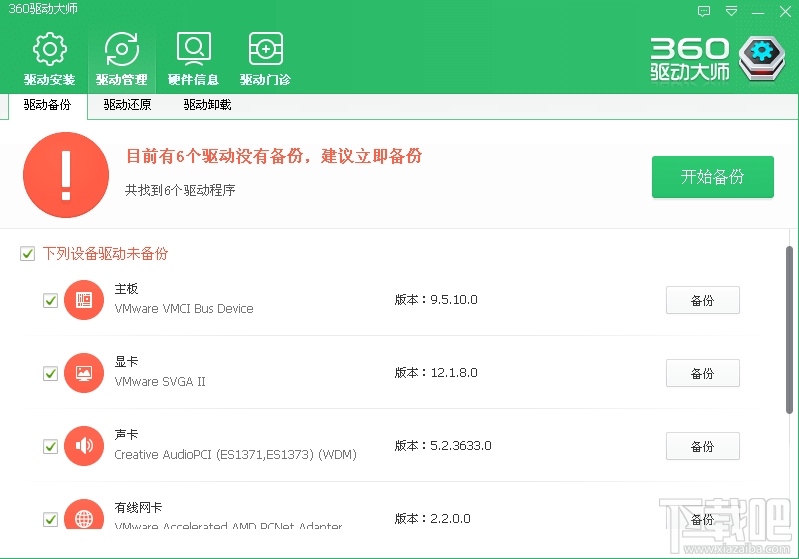Switch to the 驱动备份 tab
The height and width of the screenshot is (559, 799).
[47, 105]
